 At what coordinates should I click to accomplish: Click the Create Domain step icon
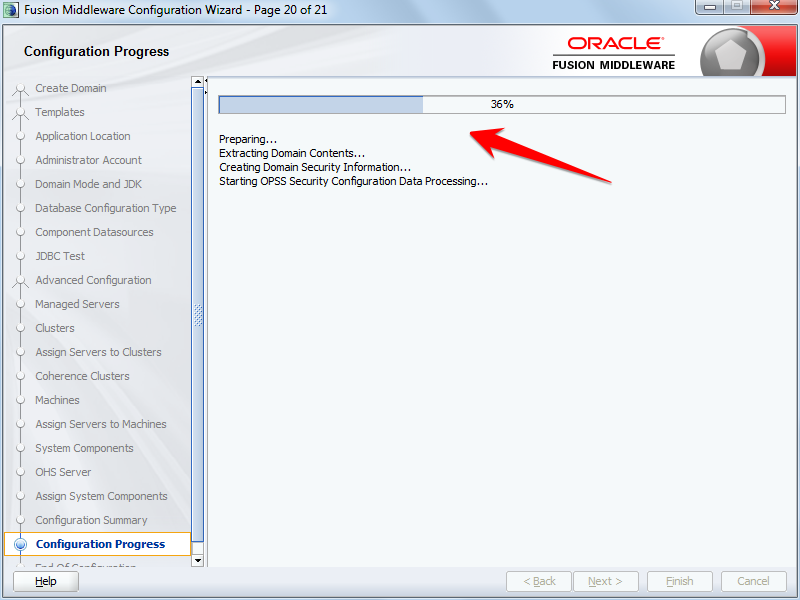[x=19, y=88]
